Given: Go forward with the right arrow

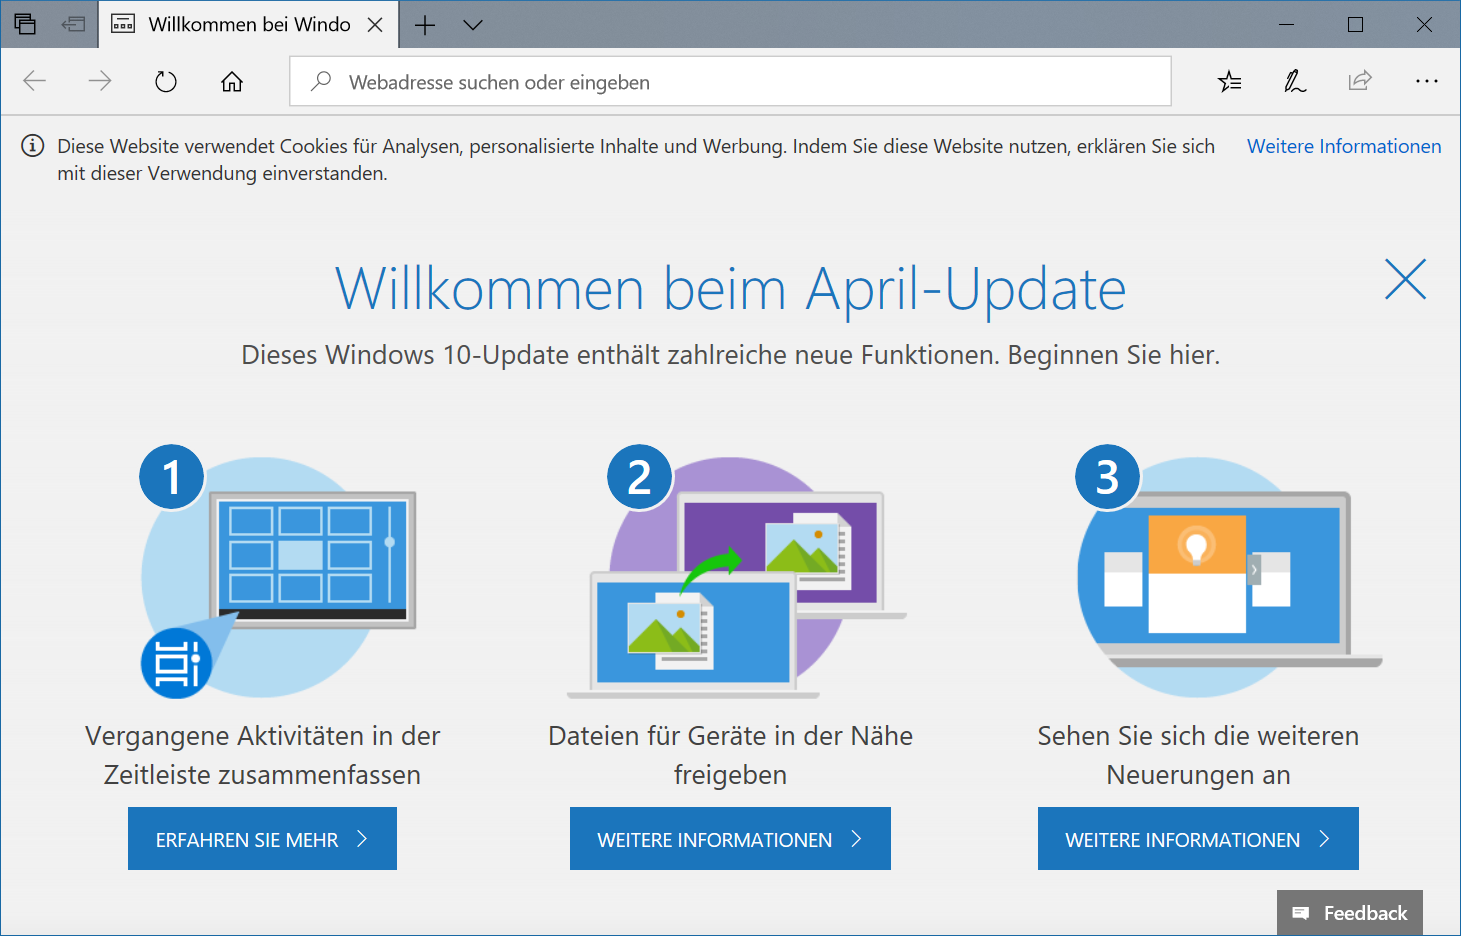Looking at the screenshot, I should click(100, 81).
